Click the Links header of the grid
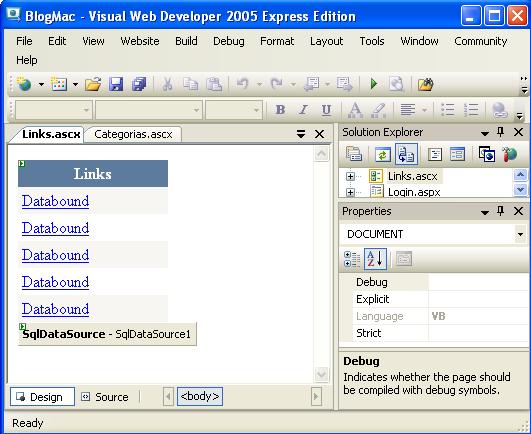The image size is (531, 434). (x=93, y=174)
